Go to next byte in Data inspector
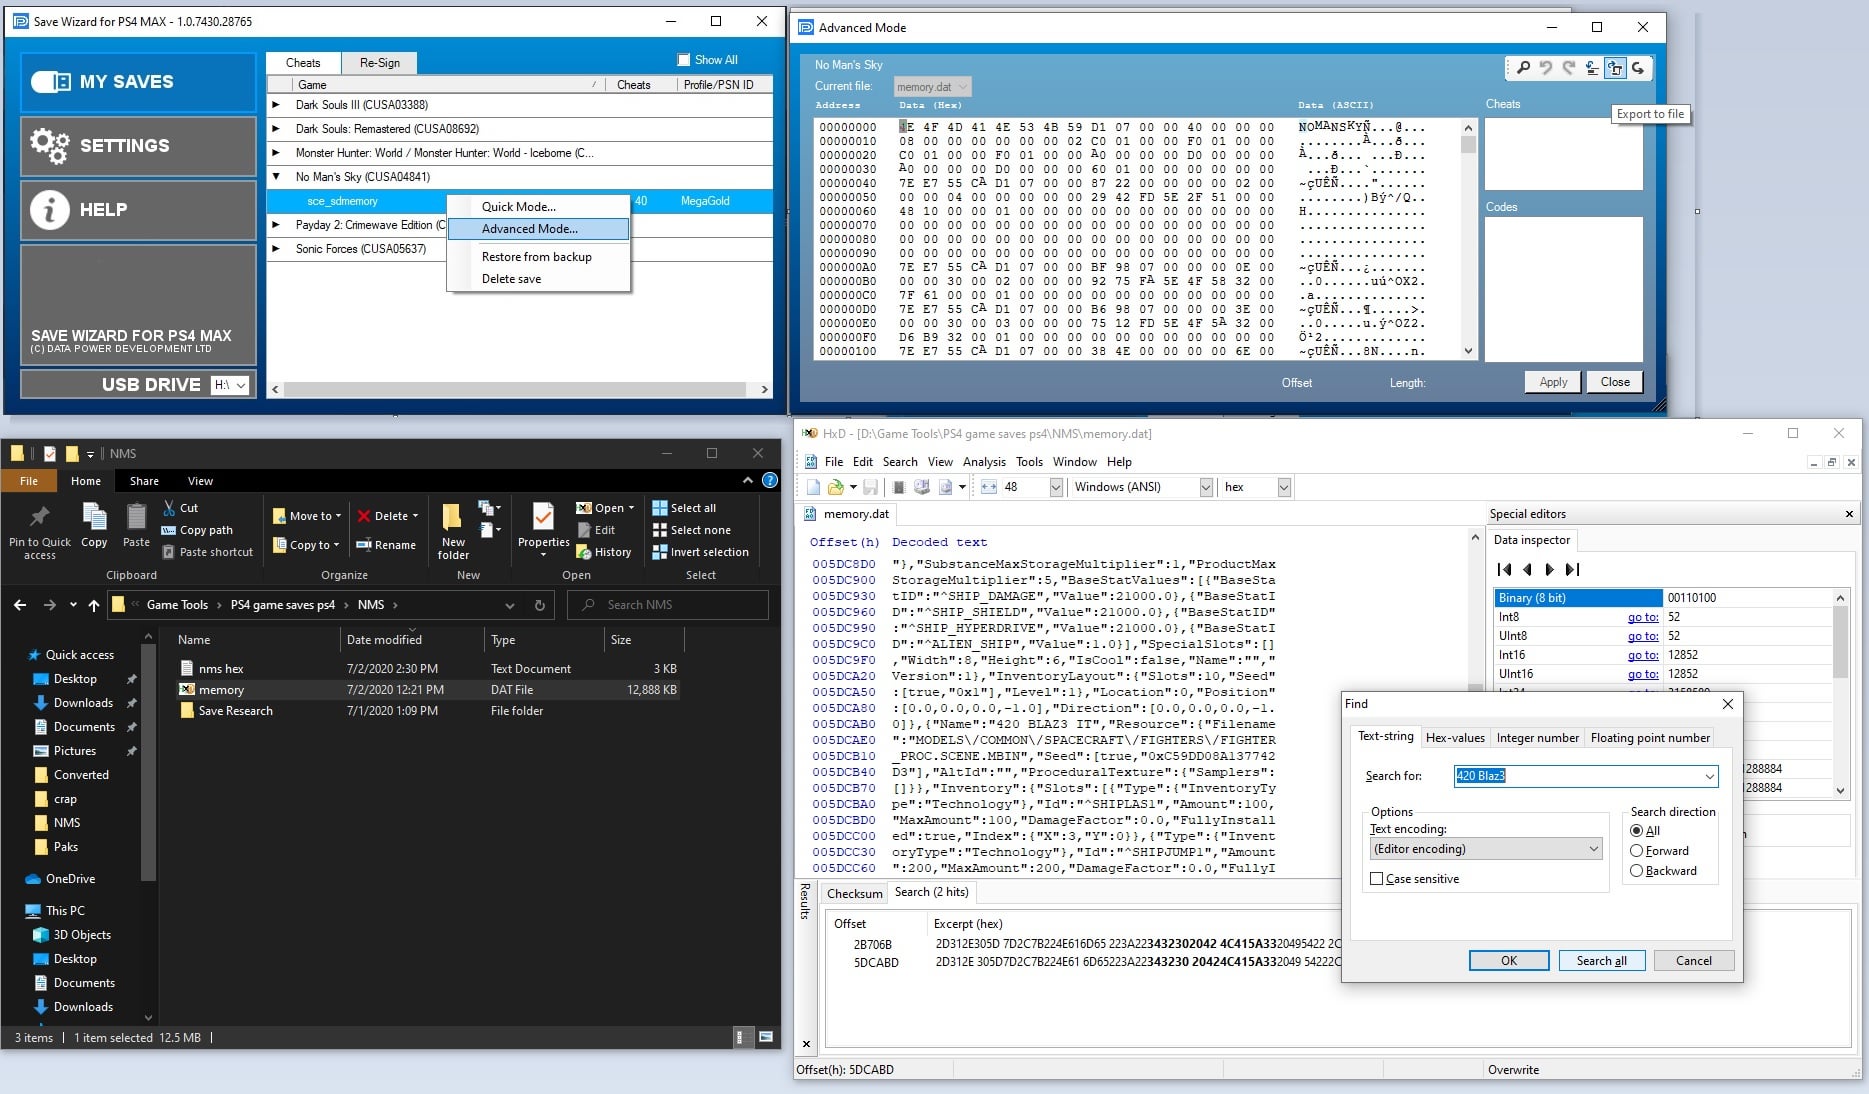 coord(1549,569)
